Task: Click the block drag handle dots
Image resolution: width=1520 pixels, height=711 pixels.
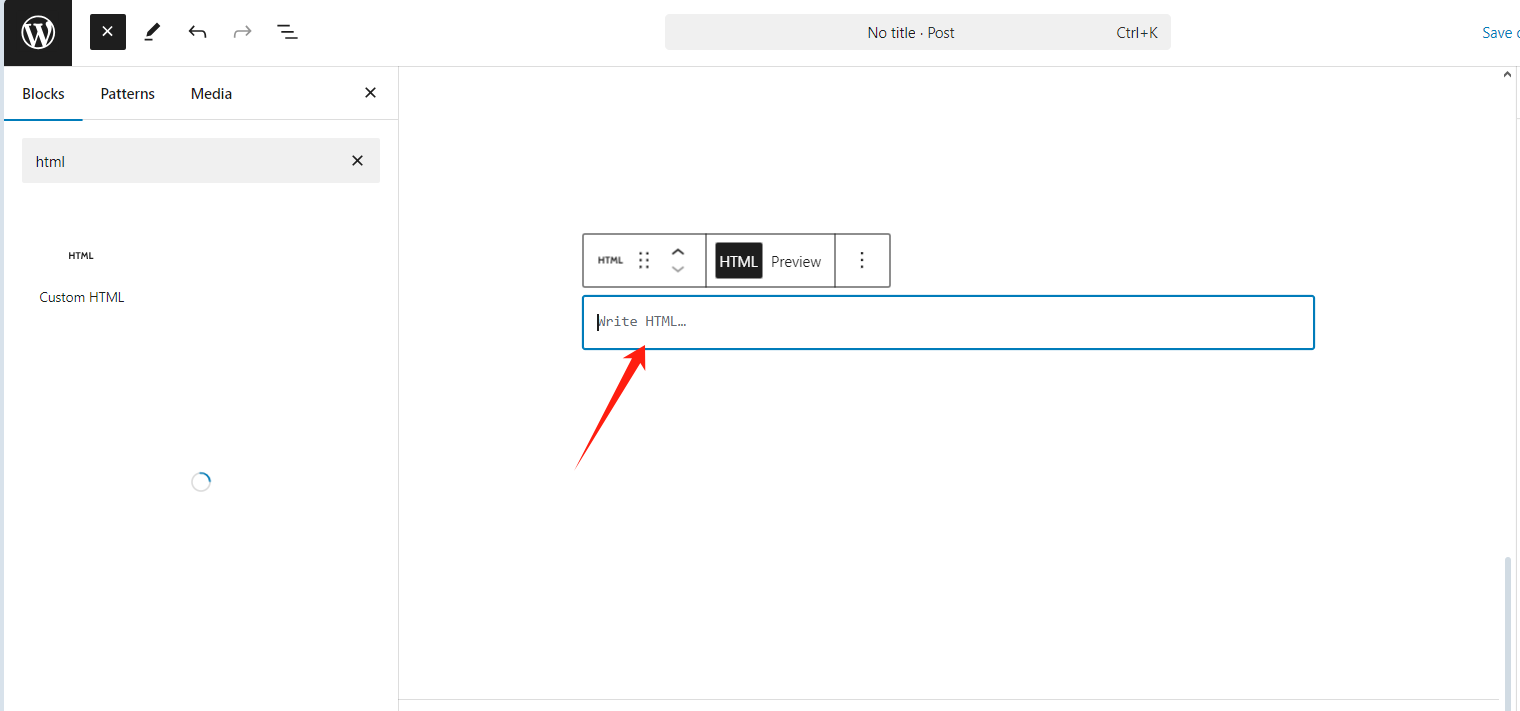Action: pos(644,260)
